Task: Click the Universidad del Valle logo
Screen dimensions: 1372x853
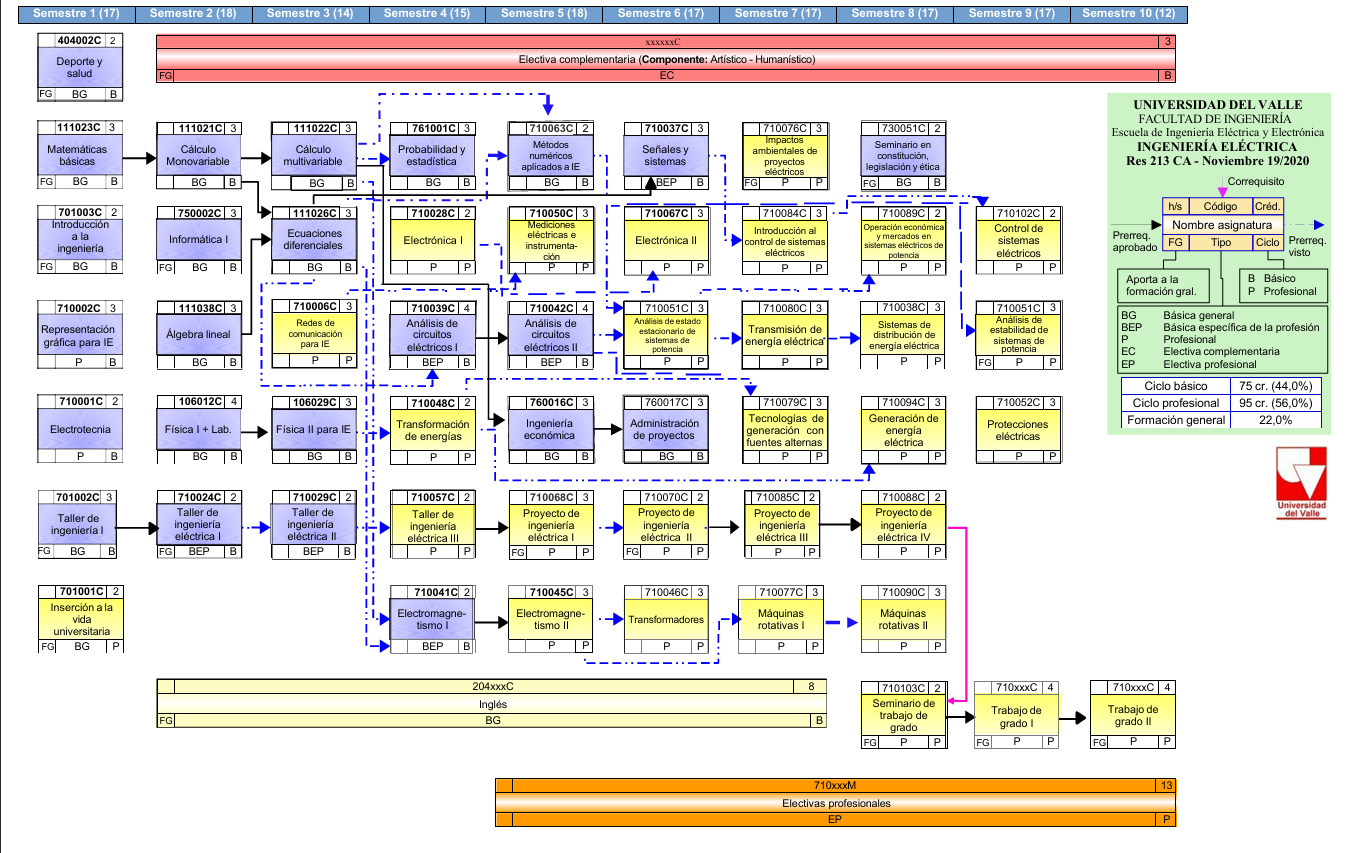Action: click(x=1302, y=482)
